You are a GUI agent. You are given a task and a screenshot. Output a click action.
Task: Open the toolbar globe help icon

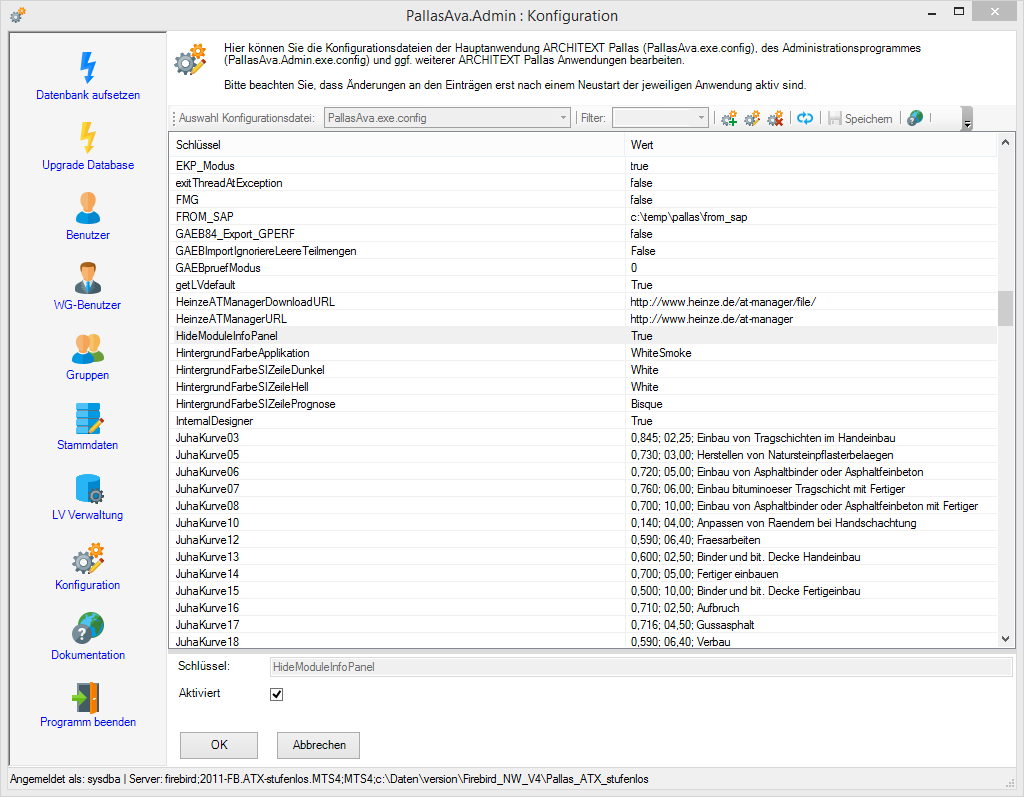point(915,118)
